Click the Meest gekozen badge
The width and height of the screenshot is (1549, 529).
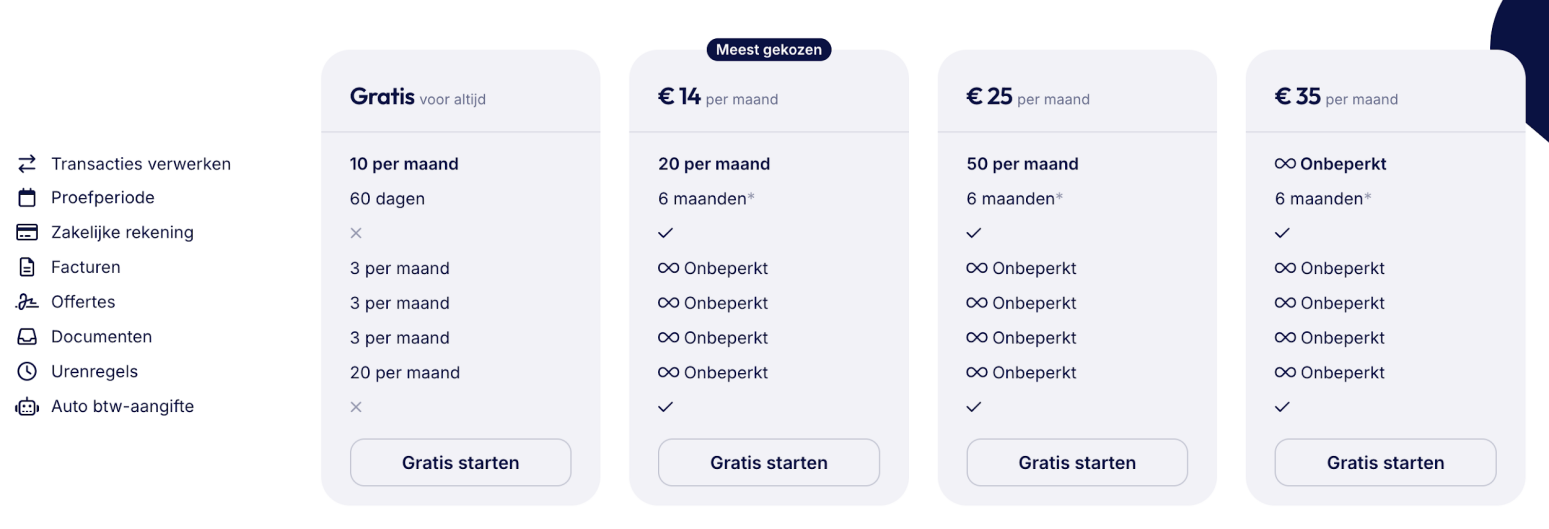pyautogui.click(x=768, y=50)
